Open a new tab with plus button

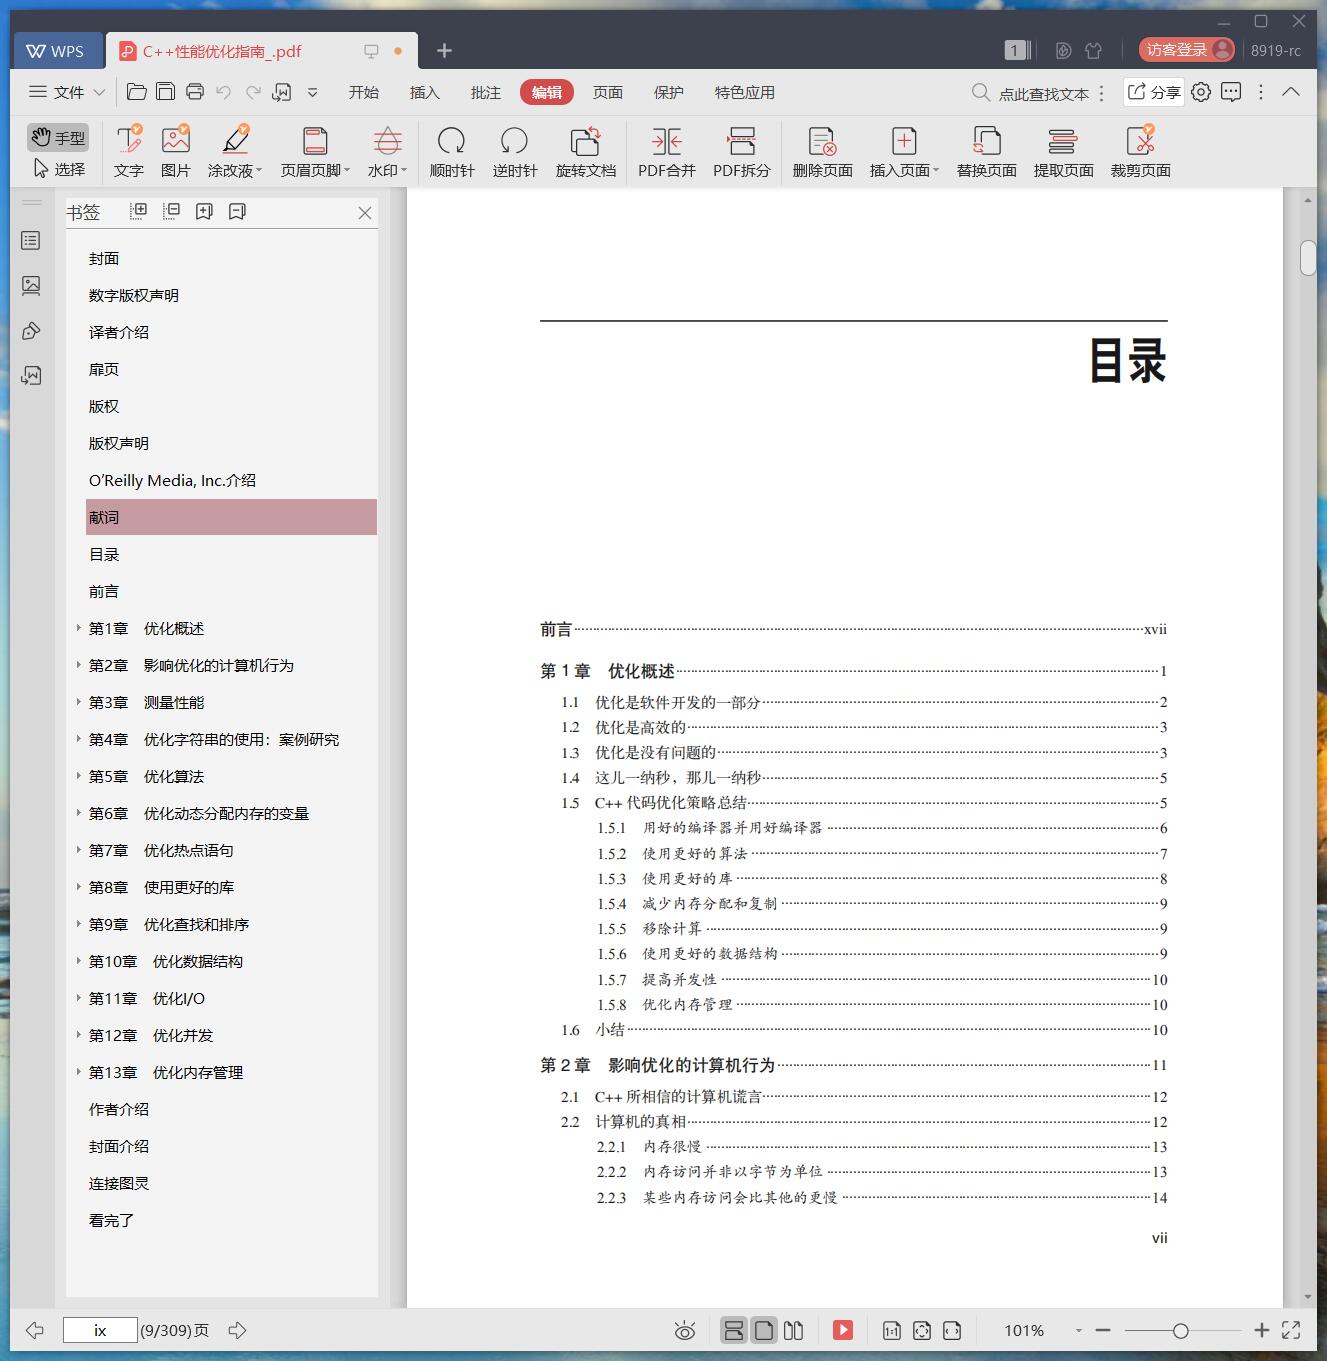click(445, 51)
